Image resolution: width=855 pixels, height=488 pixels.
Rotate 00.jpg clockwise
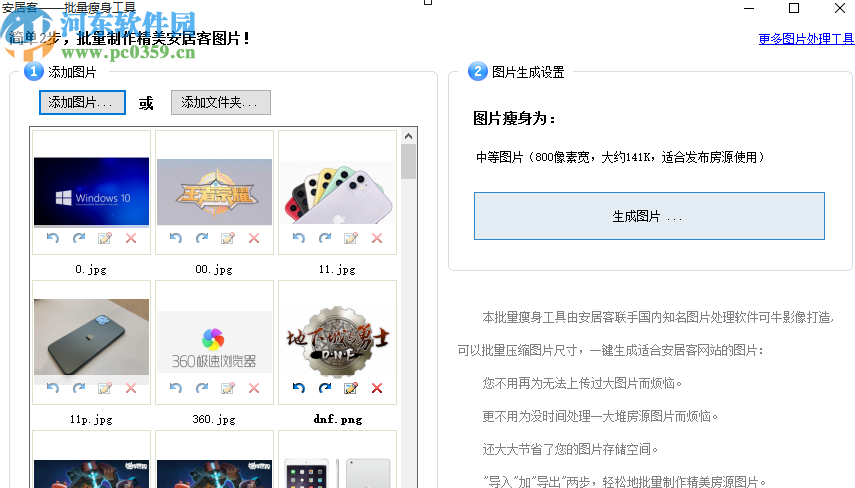(202, 238)
